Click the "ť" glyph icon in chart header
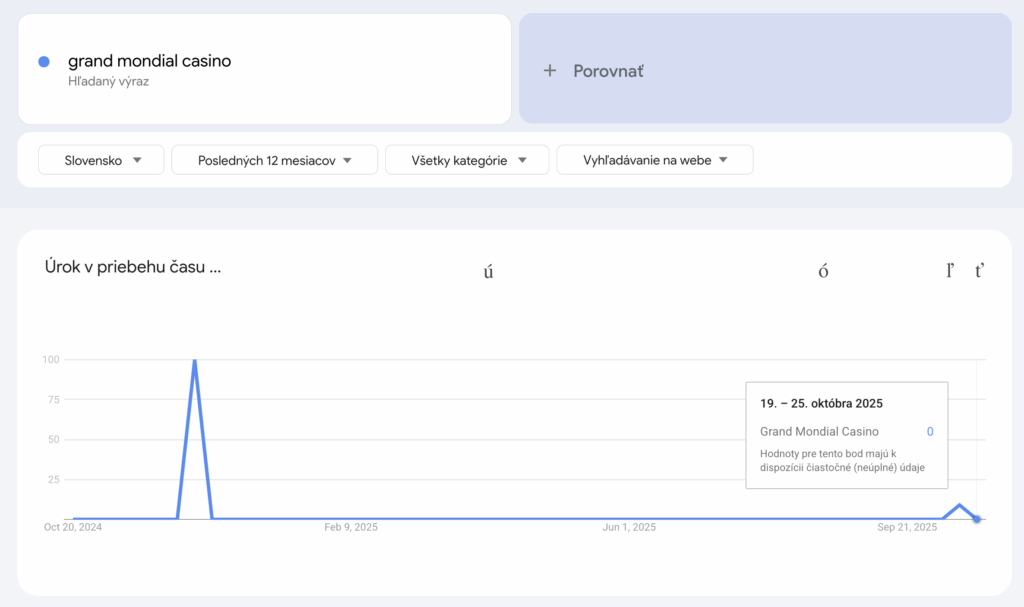Screen dimensions: 1024x607 [980, 270]
